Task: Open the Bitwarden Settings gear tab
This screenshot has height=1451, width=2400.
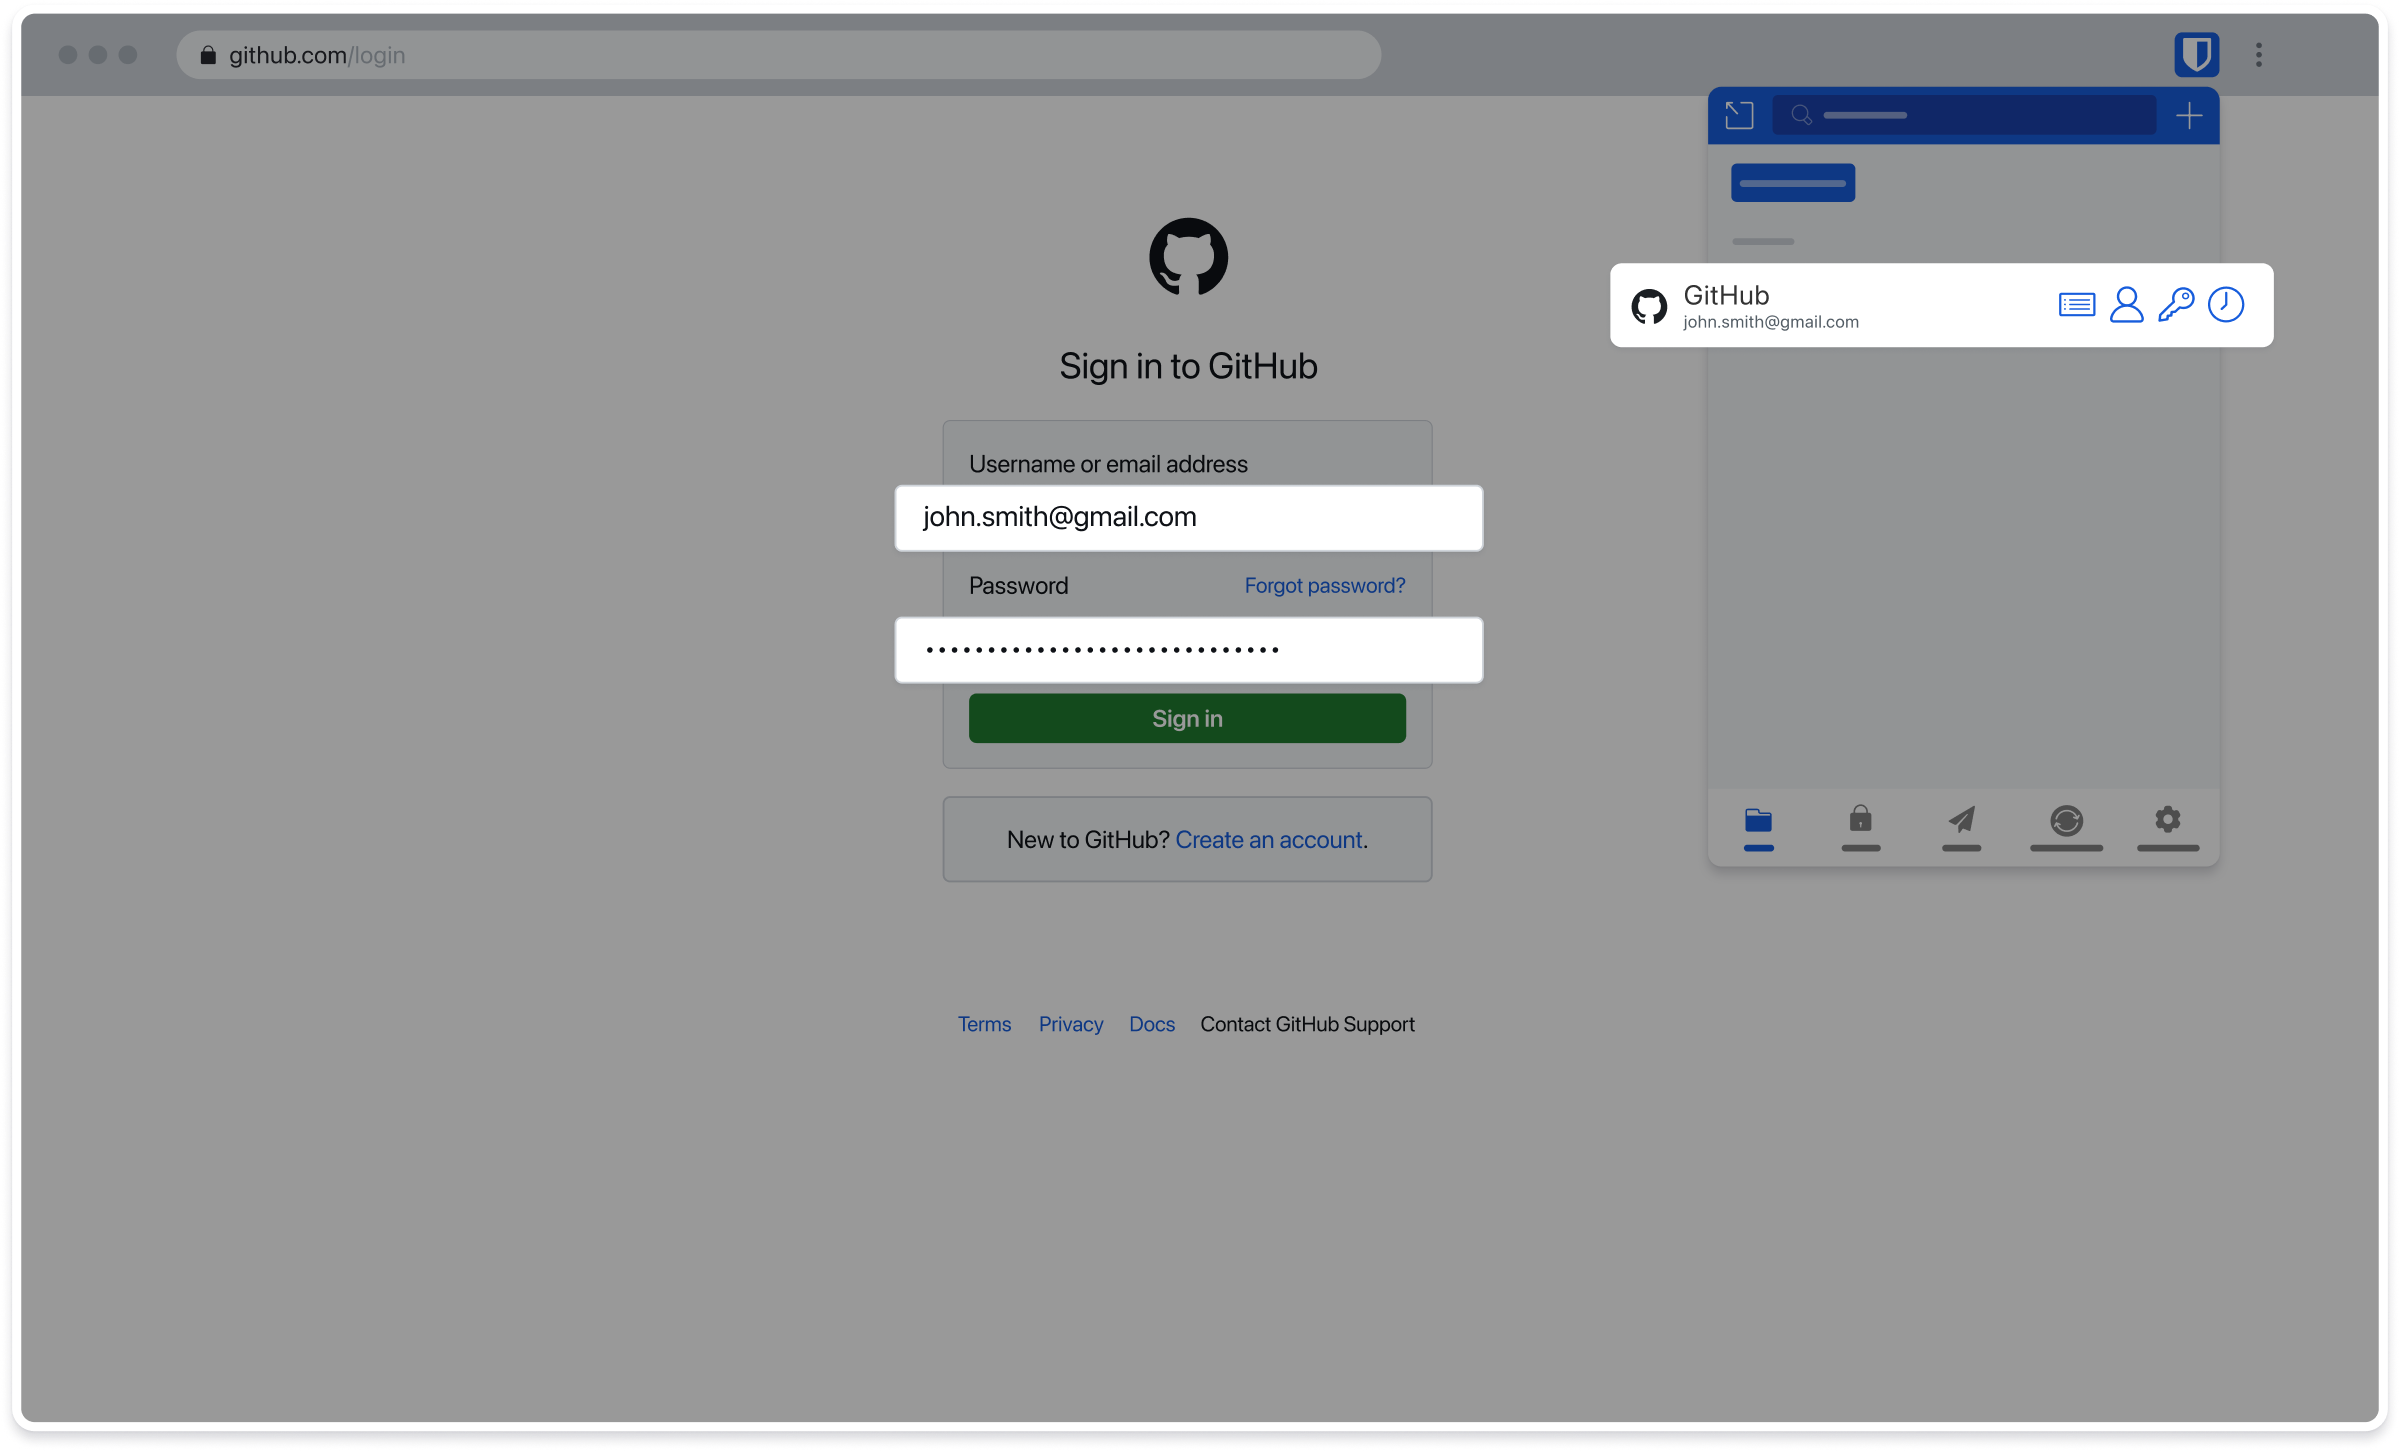Action: click(2168, 828)
